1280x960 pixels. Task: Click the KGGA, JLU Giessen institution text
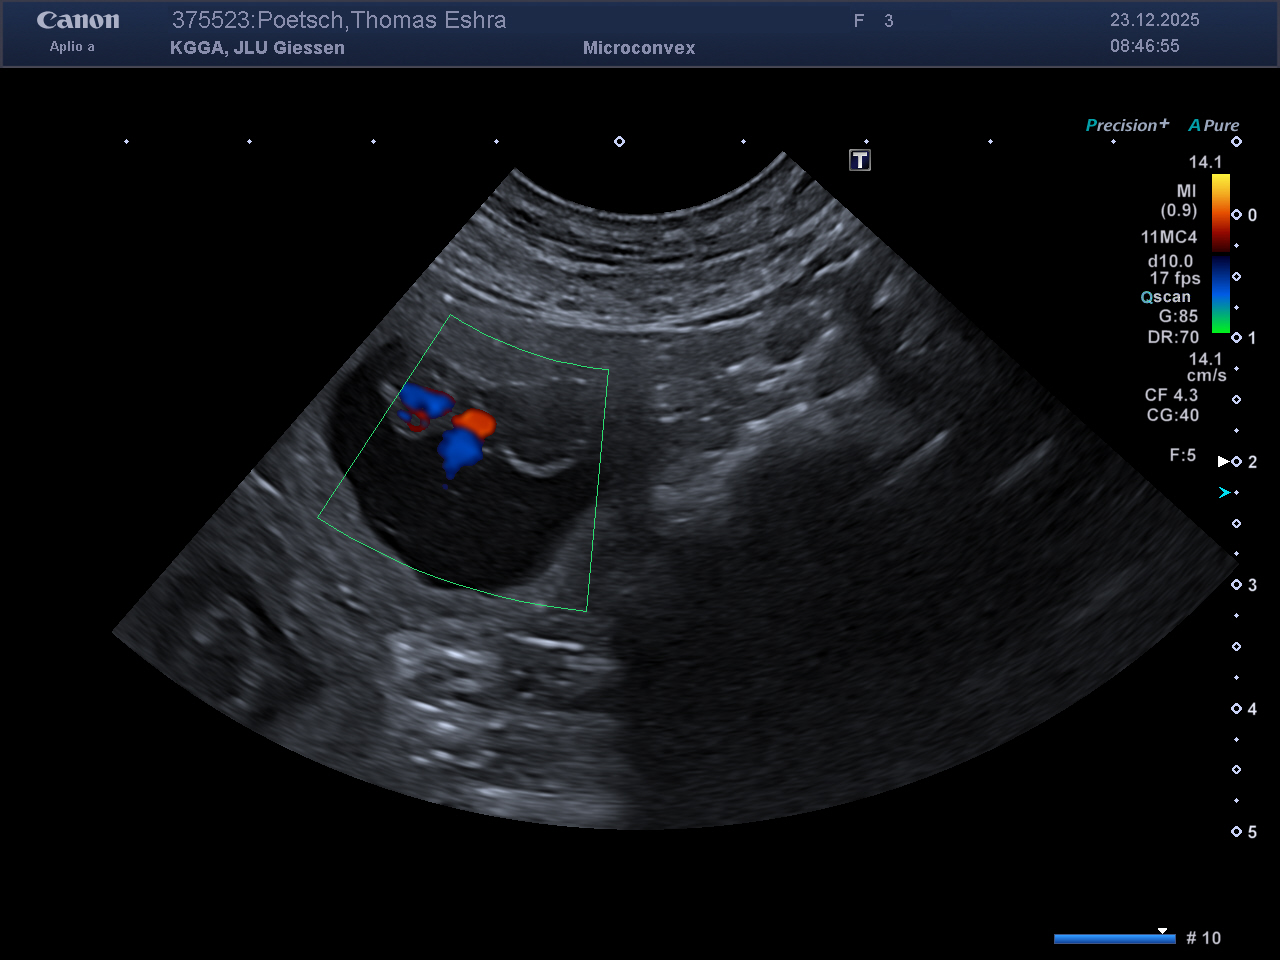[257, 48]
